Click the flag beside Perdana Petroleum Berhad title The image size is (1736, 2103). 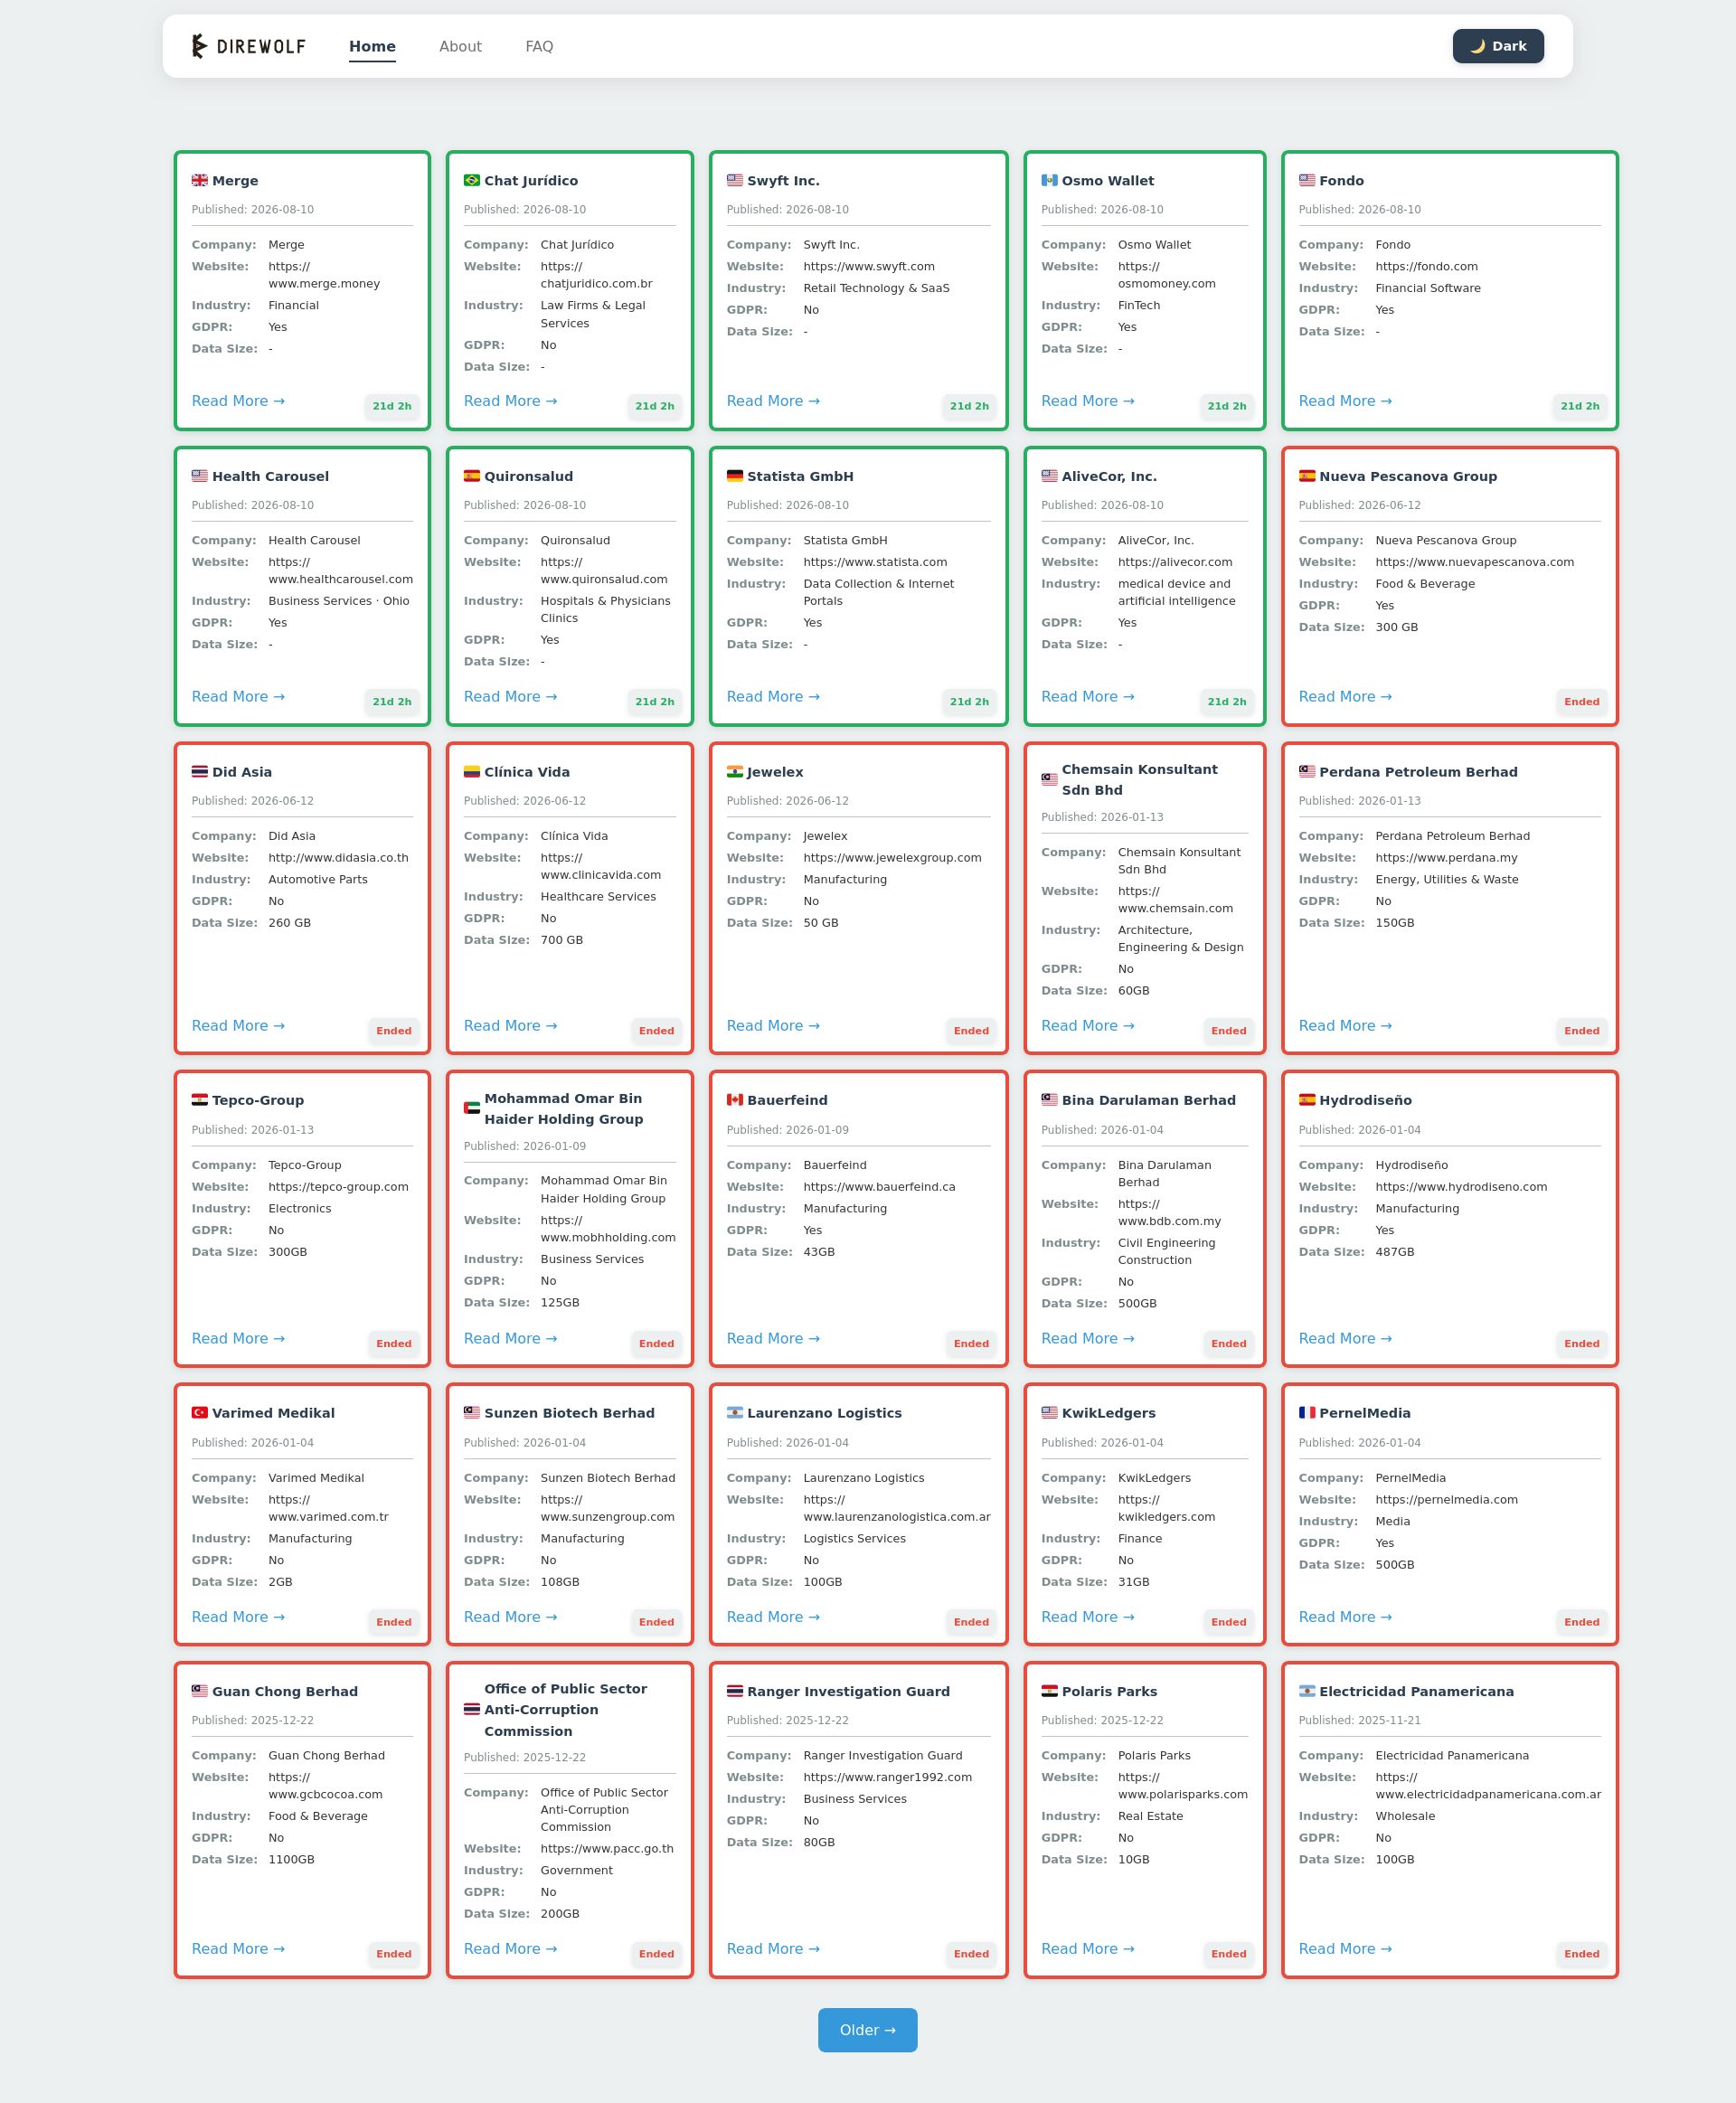(x=1307, y=772)
